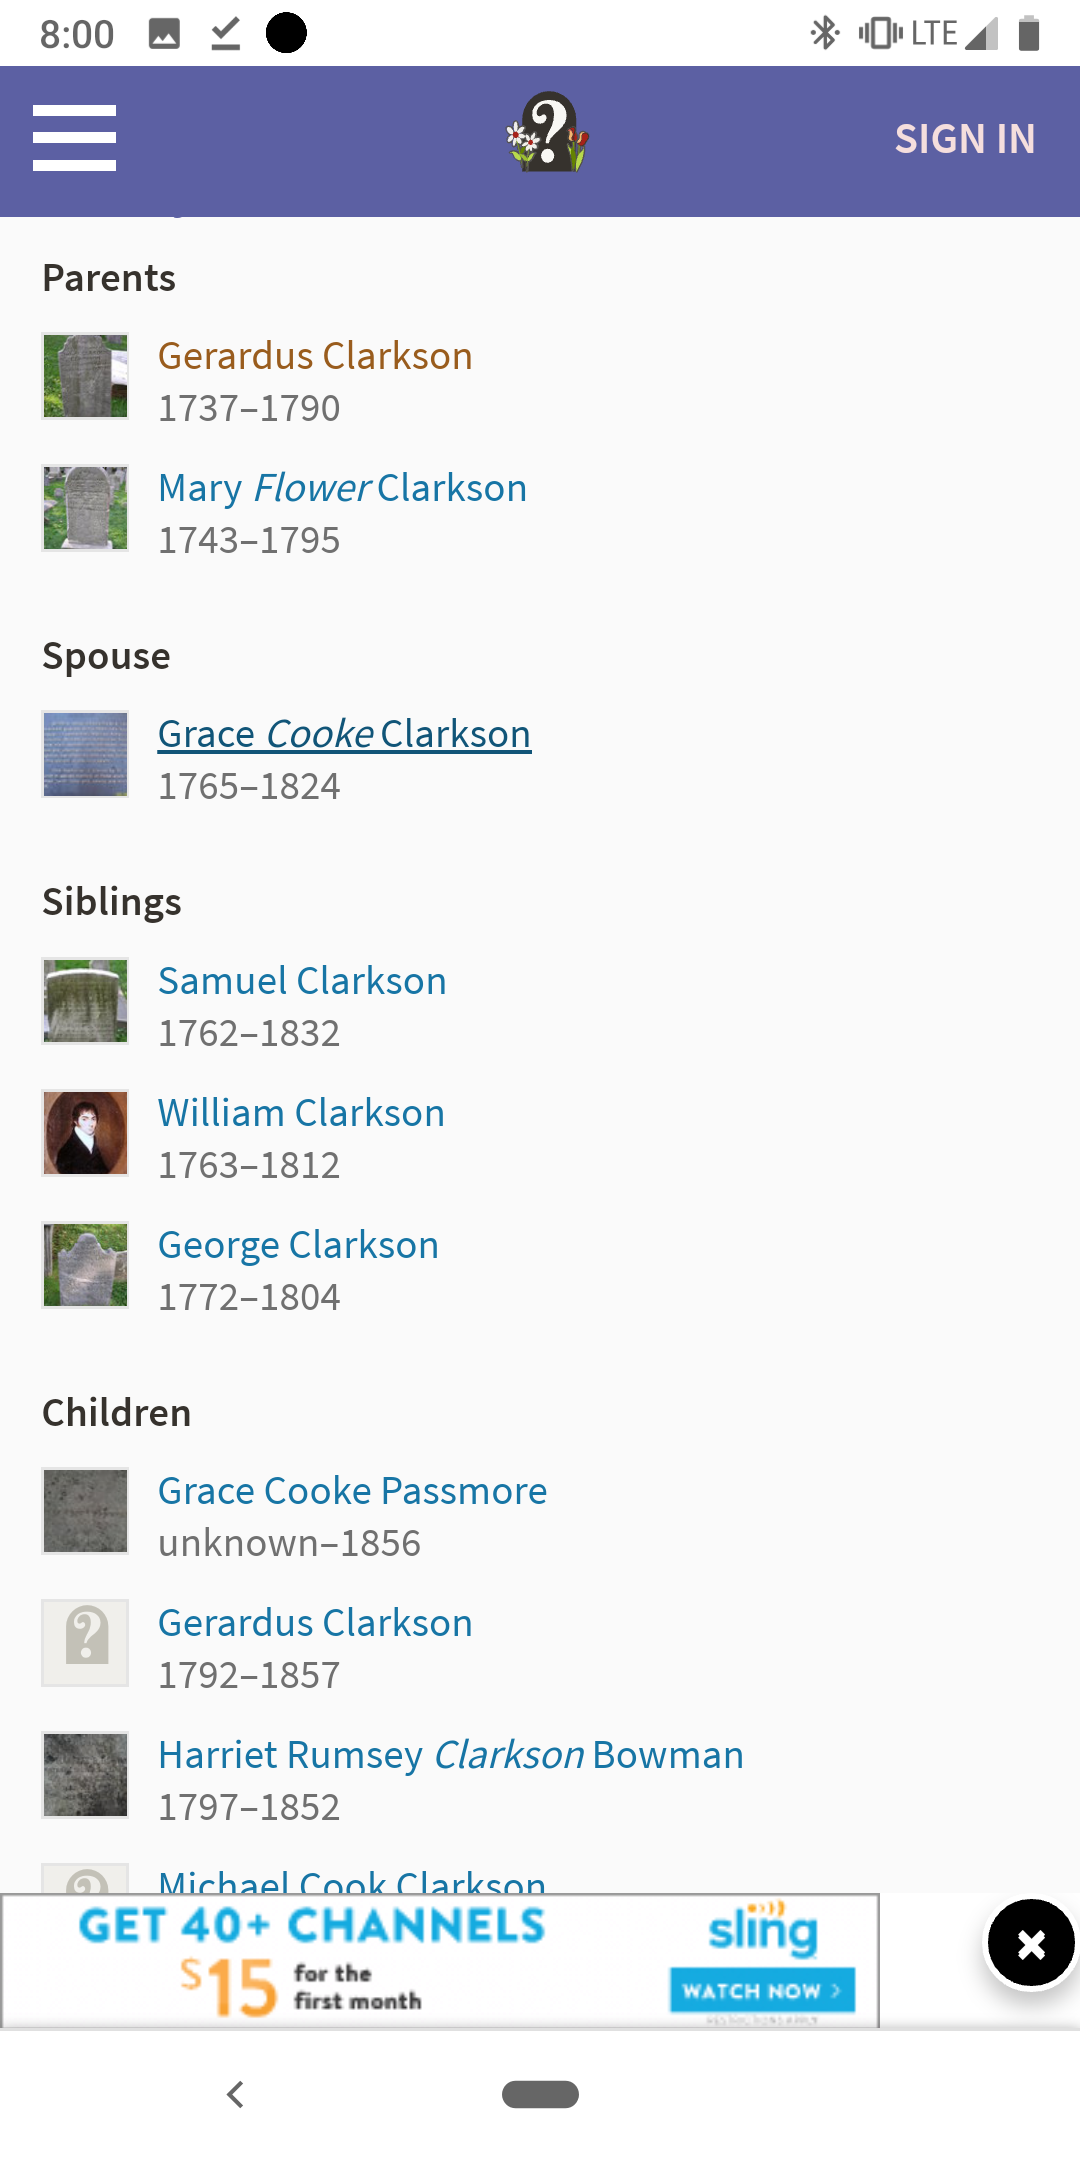Viewport: 1080px width, 2160px height.
Task: Tap placeholder icon for Gerardus Clarkson 1792–1857
Action: click(x=85, y=1643)
